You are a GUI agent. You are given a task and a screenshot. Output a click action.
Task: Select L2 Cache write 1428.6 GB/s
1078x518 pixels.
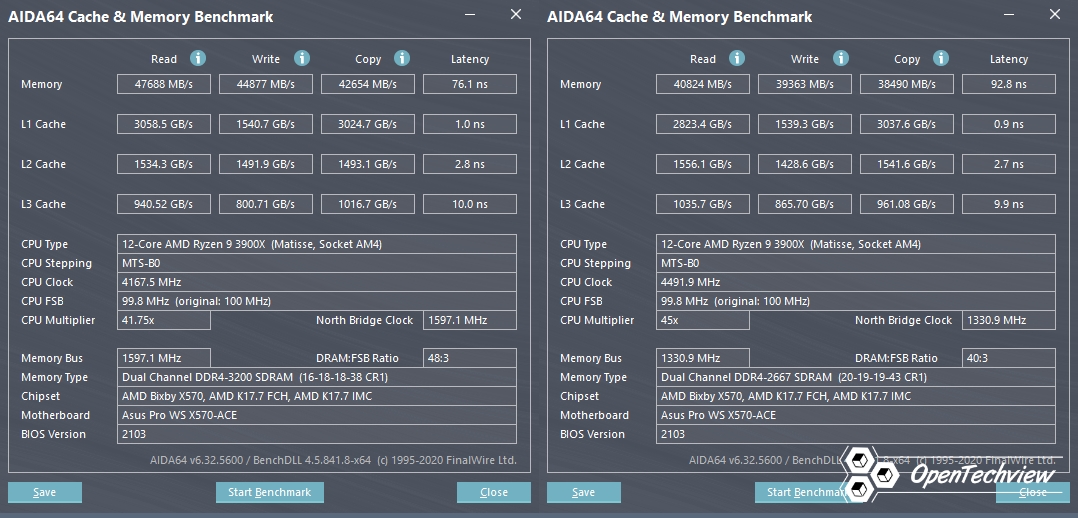tap(804, 164)
